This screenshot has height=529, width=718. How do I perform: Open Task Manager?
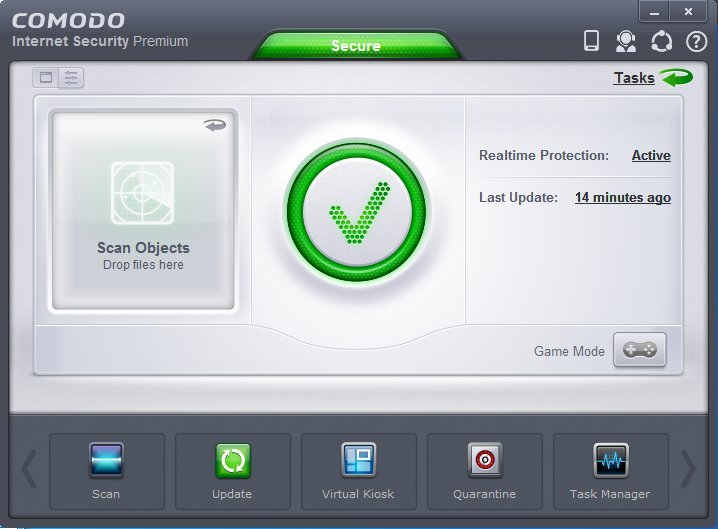click(611, 471)
